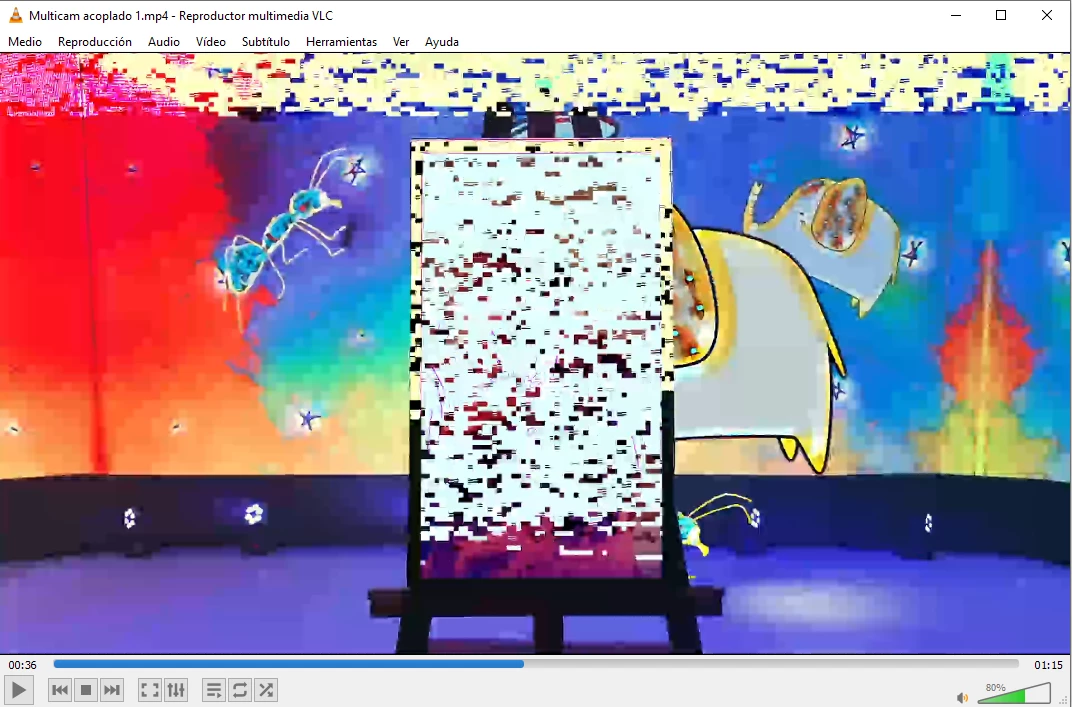This screenshot has width=1072, height=707.
Task: Open the Ayuda menu
Action: (442, 42)
